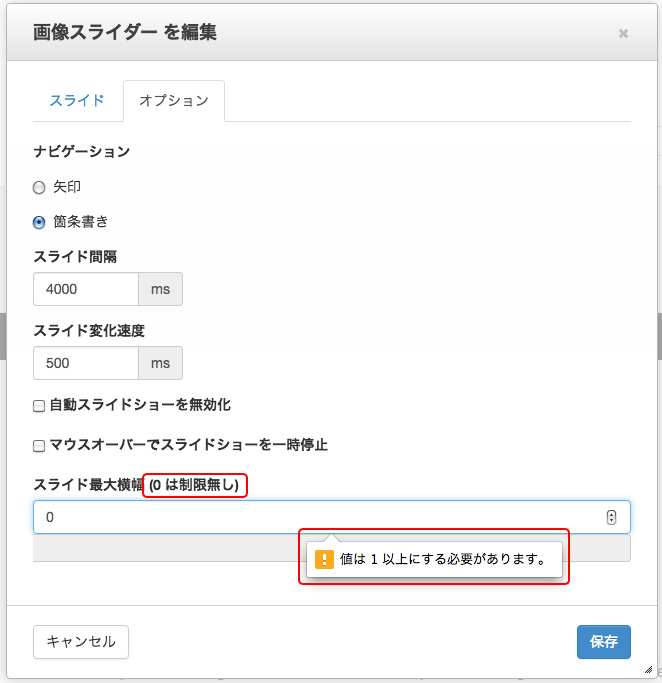Click the ナビゲーション section heading
662x683 pixels.
82,152
